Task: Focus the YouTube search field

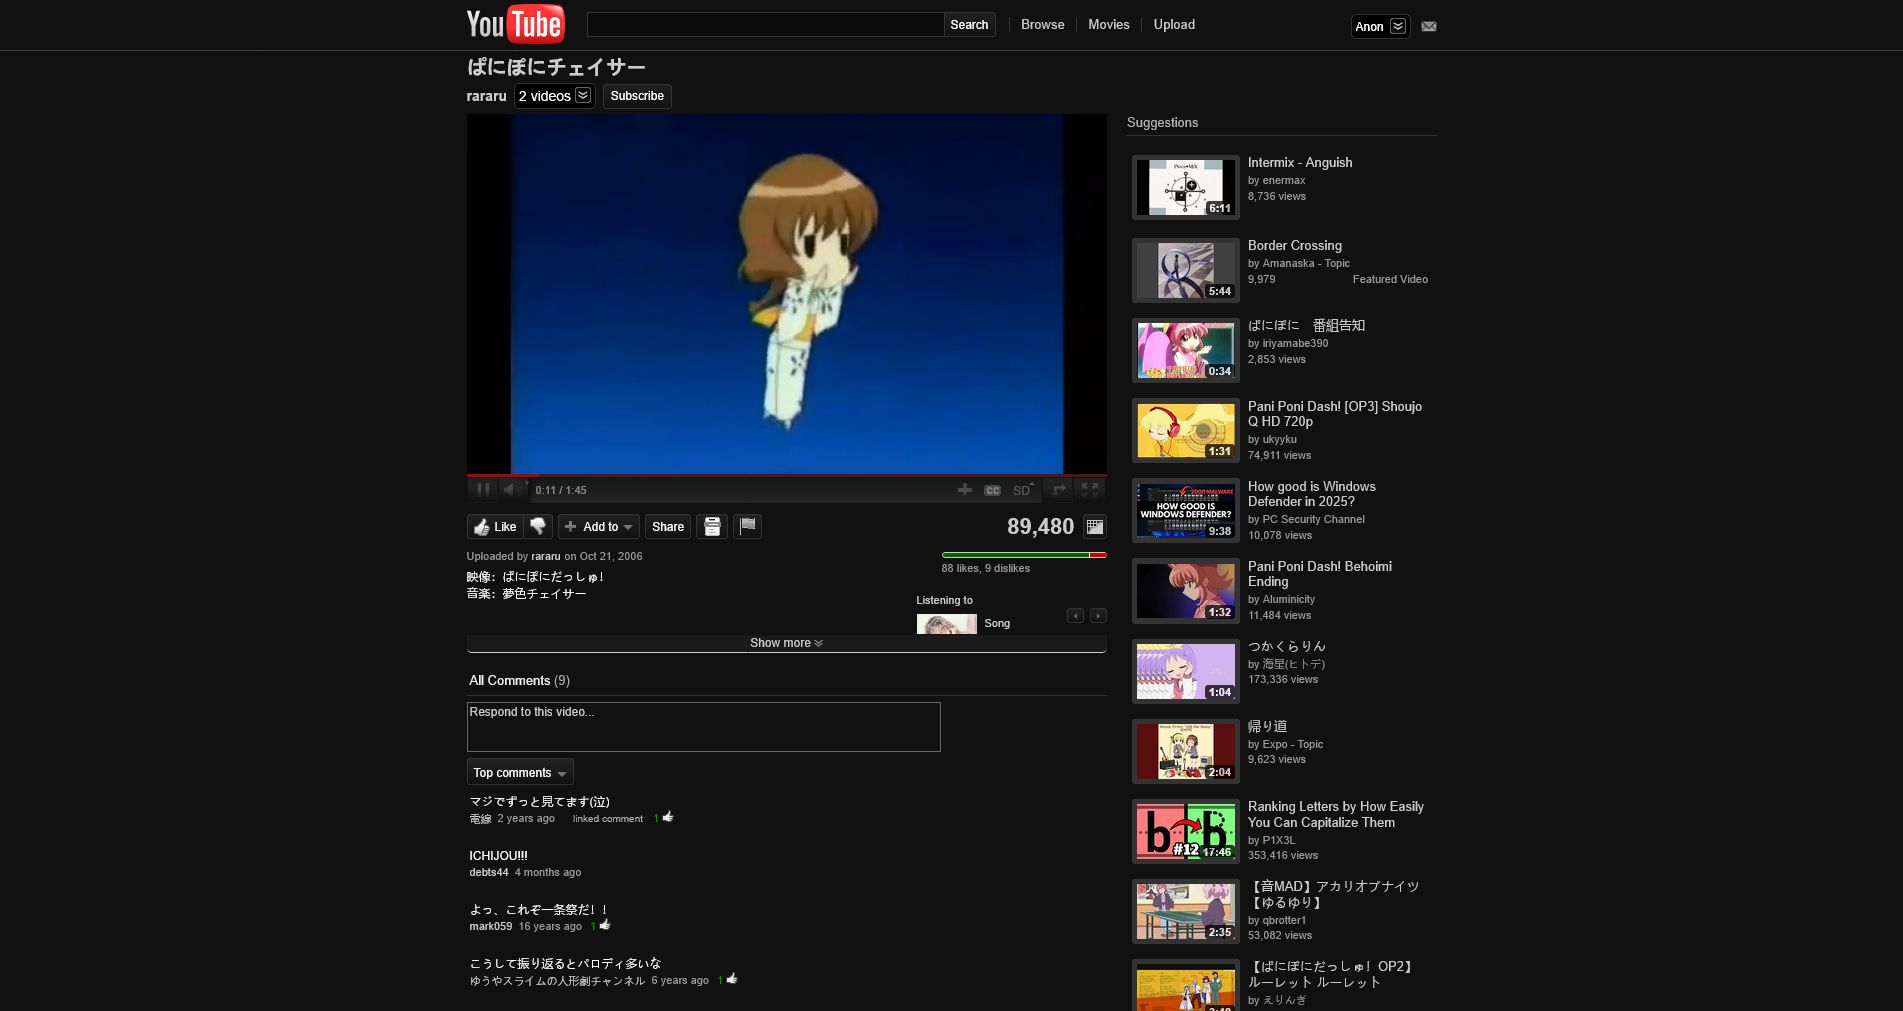Action: (765, 24)
